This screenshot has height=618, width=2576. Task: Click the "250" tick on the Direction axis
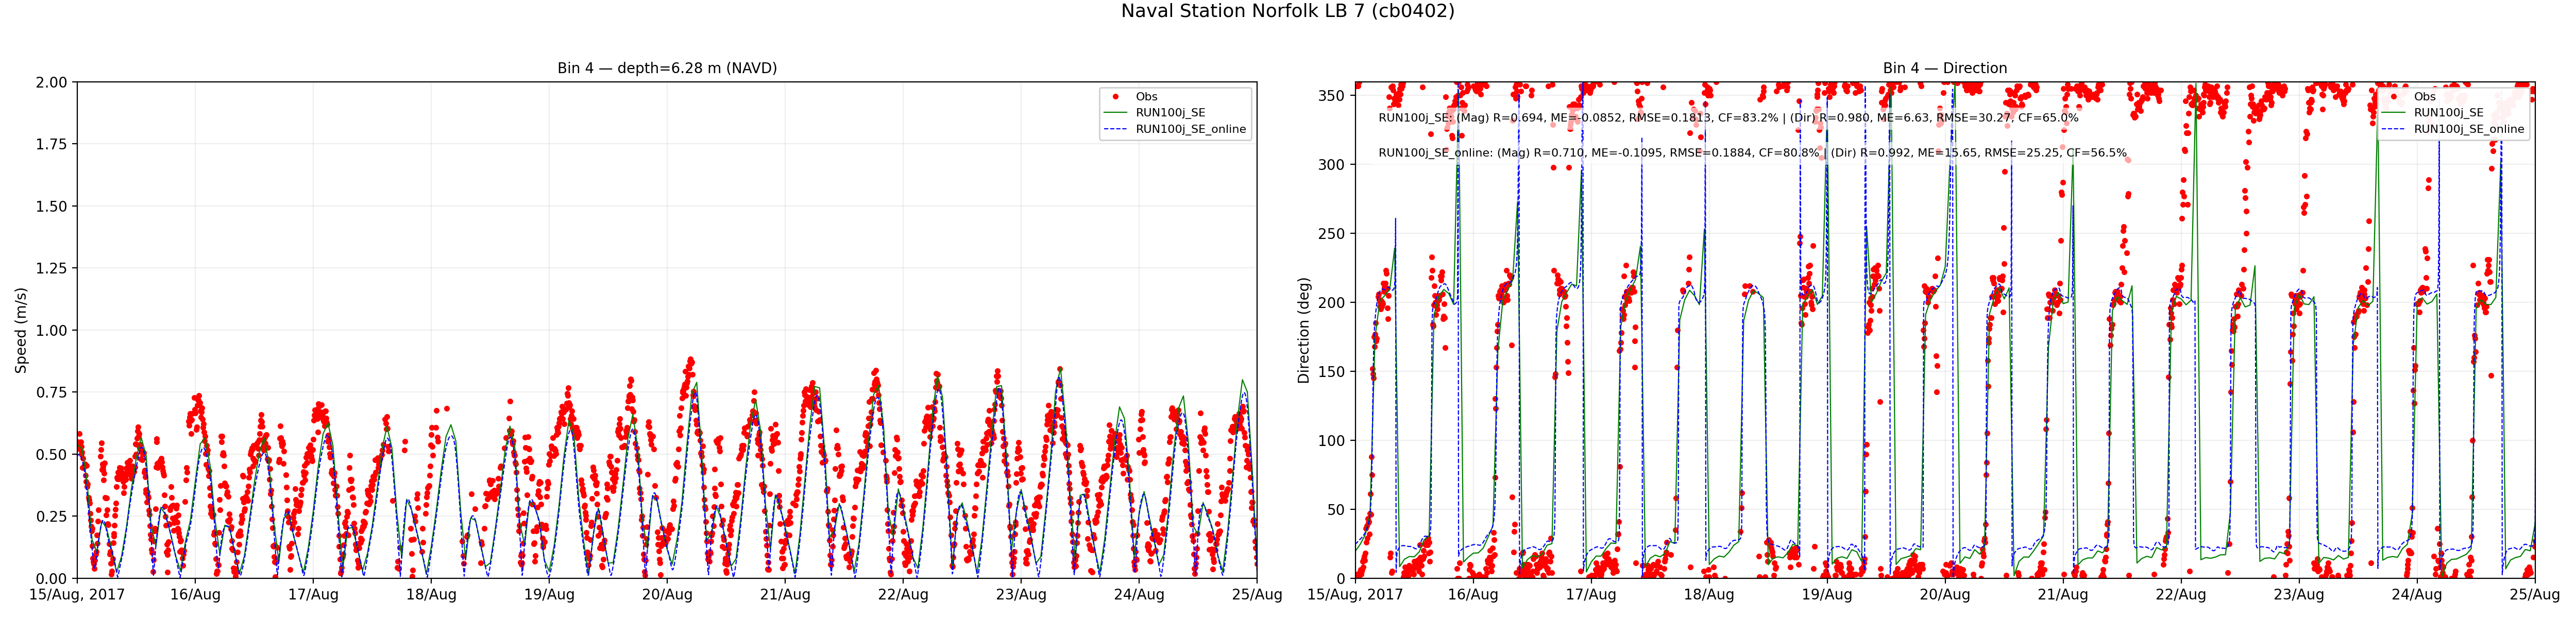1333,234
